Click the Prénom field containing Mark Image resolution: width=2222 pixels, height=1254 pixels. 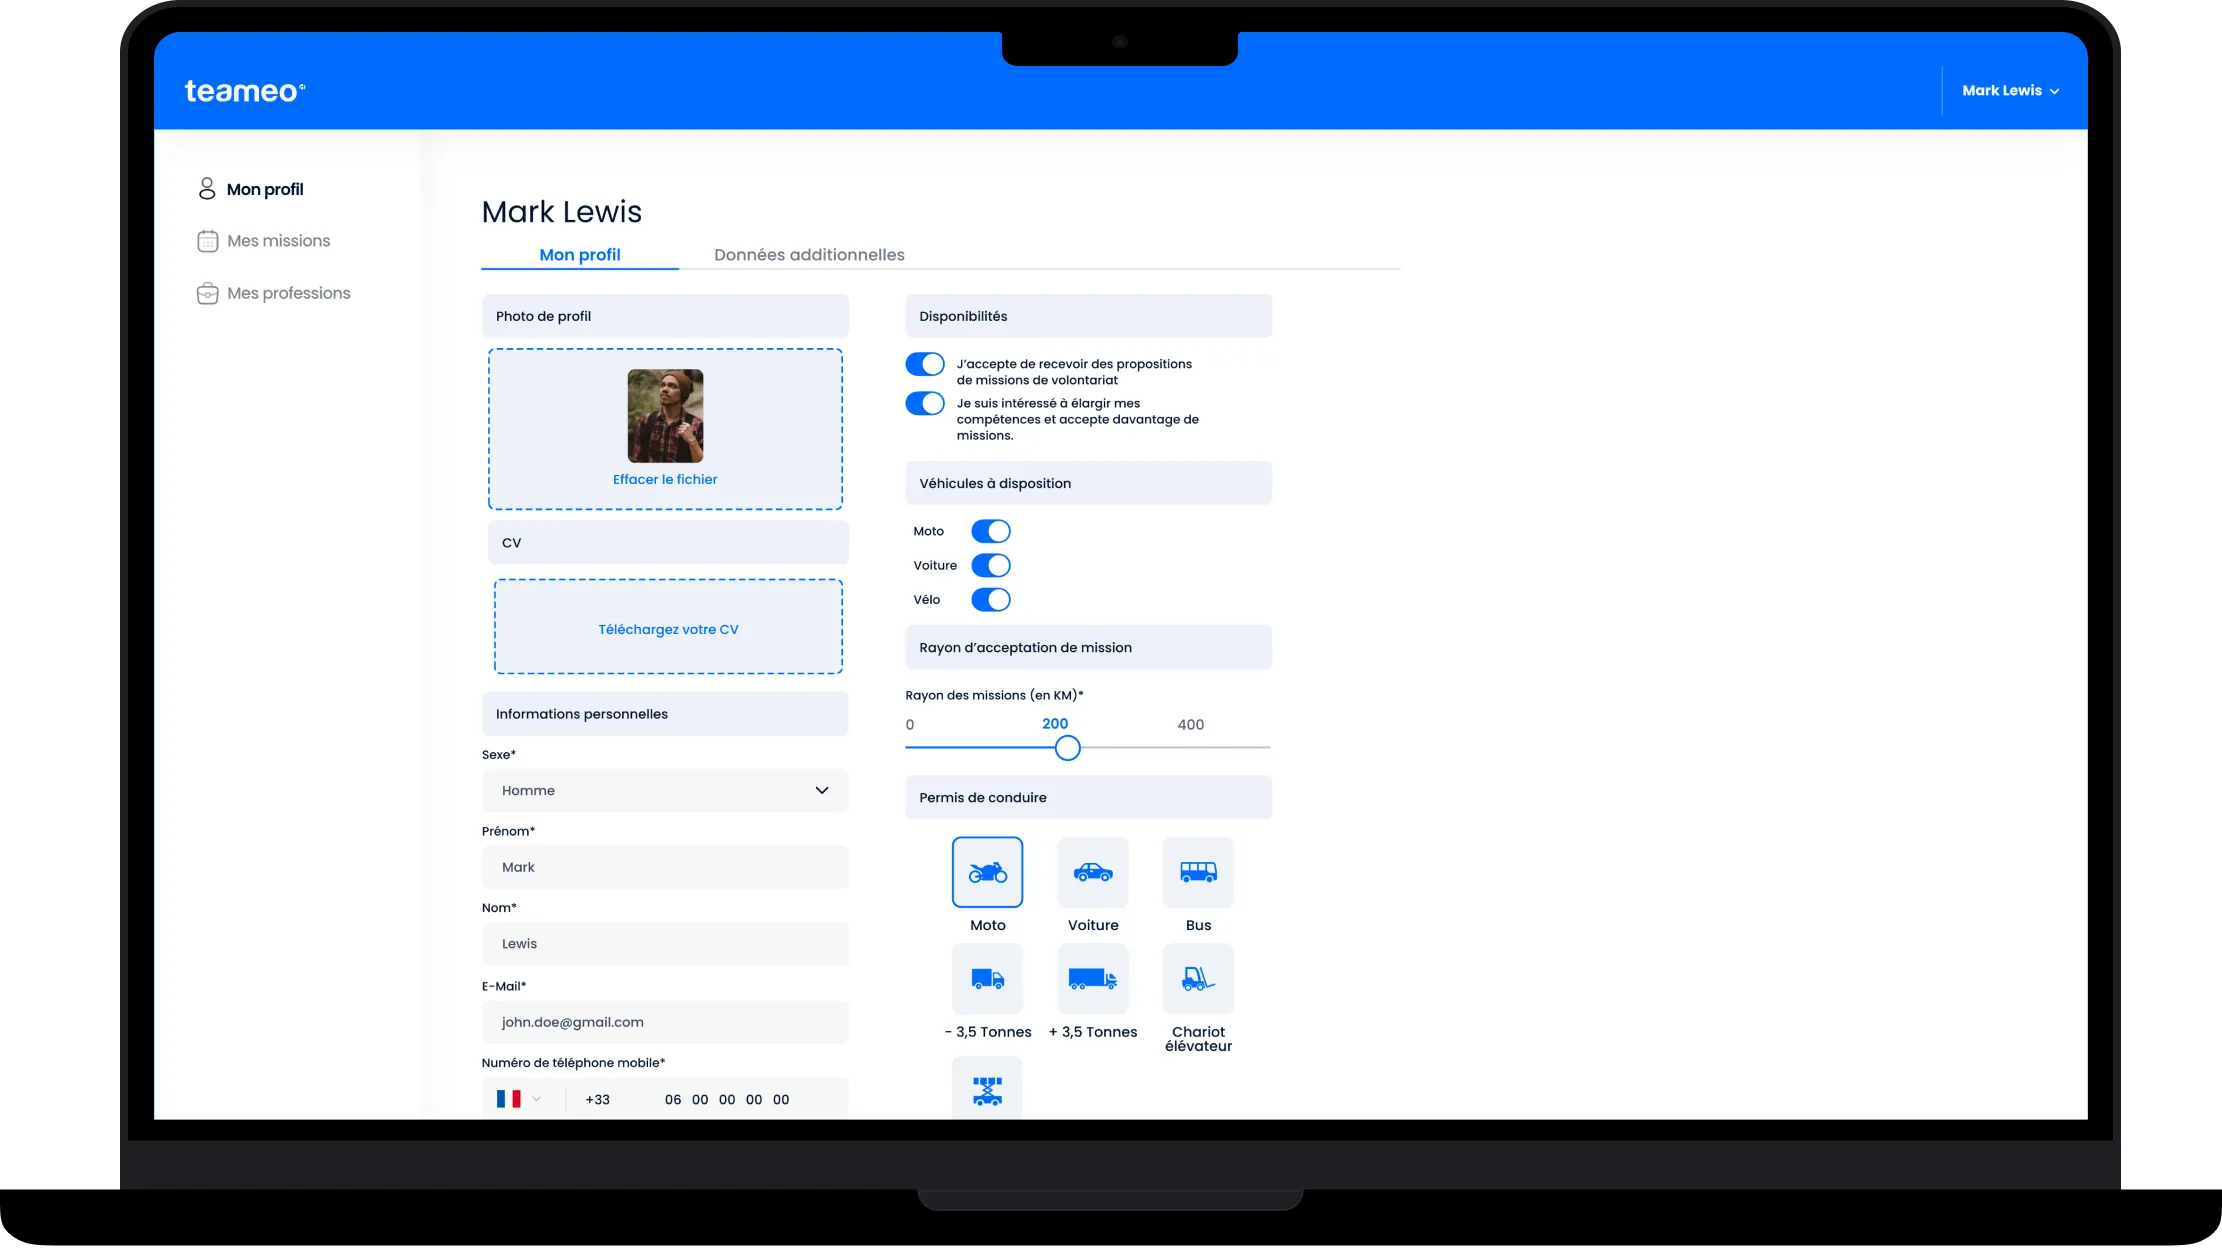click(x=665, y=867)
